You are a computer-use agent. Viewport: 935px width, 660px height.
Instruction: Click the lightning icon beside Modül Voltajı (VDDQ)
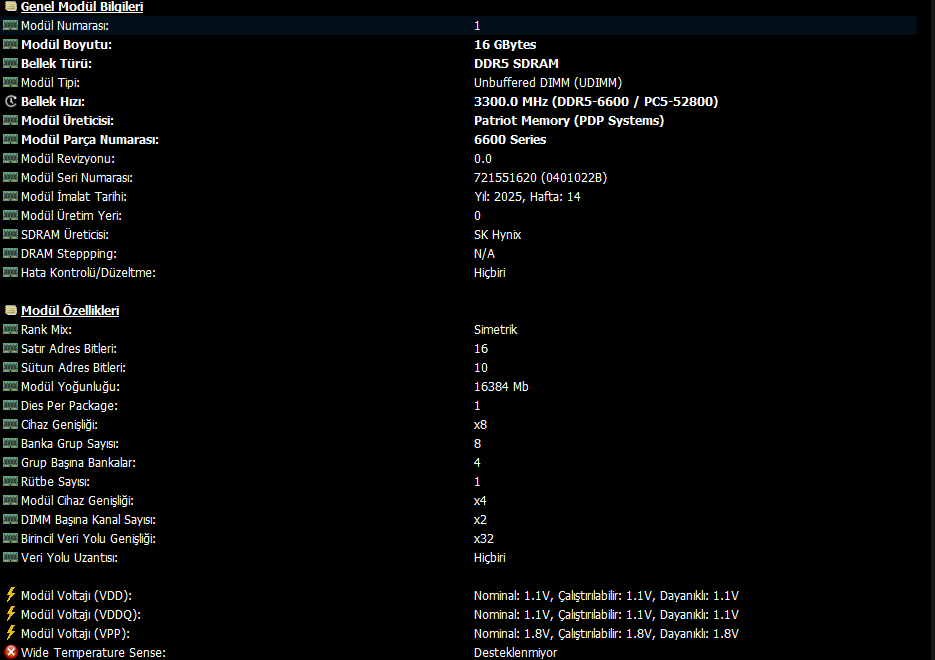coord(10,613)
